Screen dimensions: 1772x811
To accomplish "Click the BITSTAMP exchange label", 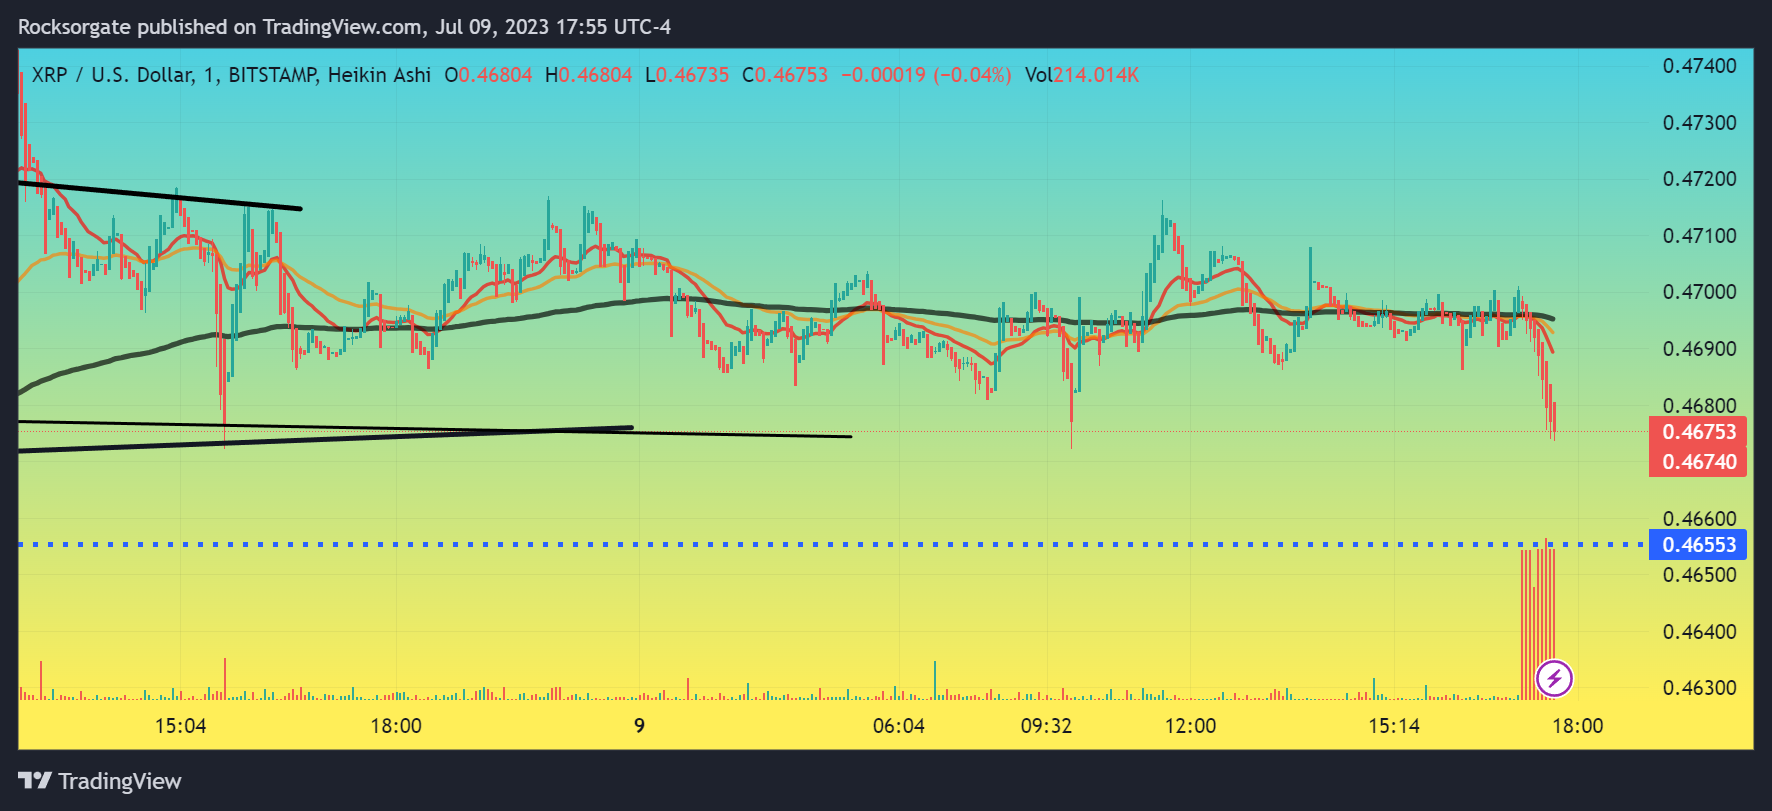I will pyautogui.click(x=273, y=75).
